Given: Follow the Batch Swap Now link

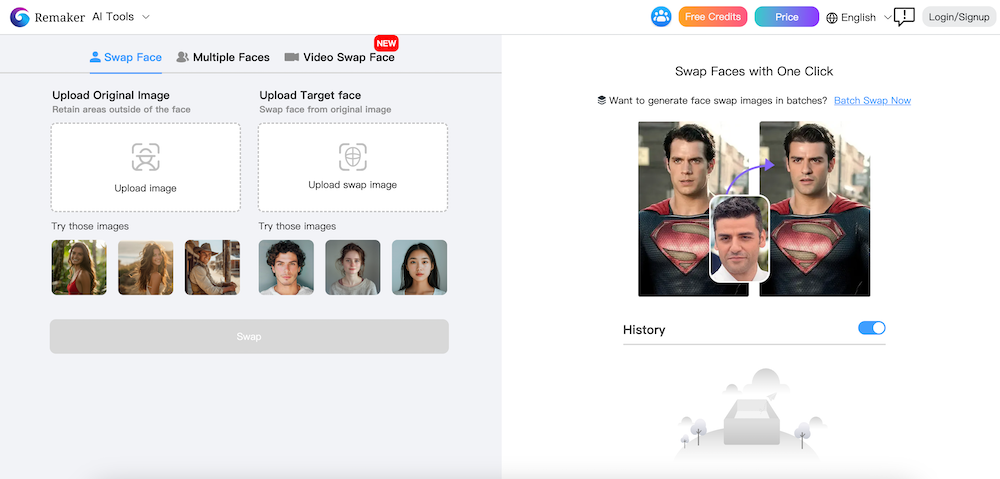Looking at the screenshot, I should (x=872, y=101).
